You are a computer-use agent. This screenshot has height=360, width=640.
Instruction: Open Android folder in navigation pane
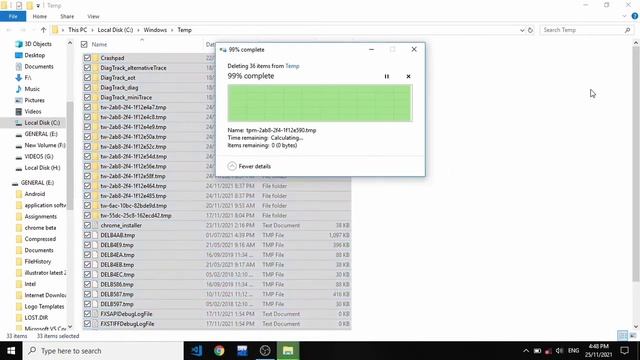click(x=35, y=194)
